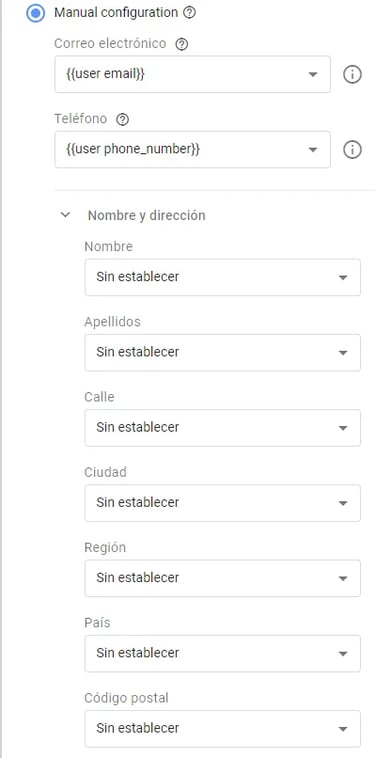Click the Nombre y dirección heading
This screenshot has height=758, width=375.
coord(146,216)
